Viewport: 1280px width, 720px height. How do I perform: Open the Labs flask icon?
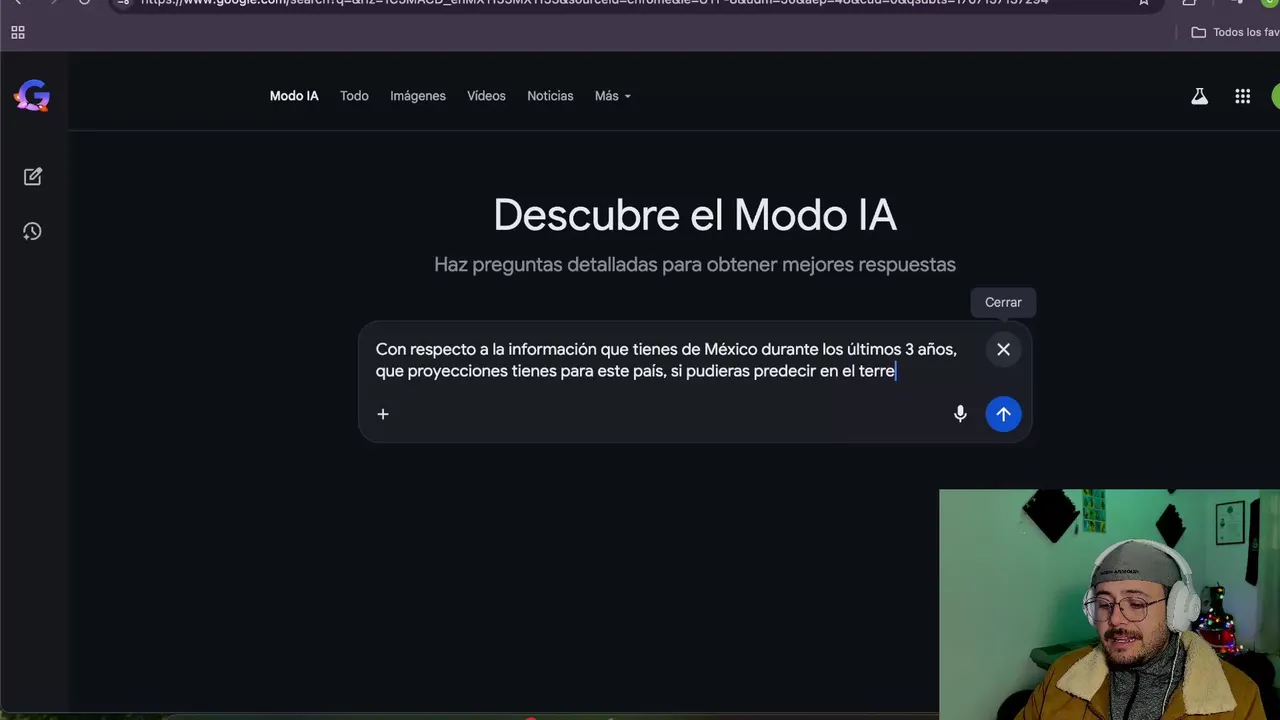tap(1199, 96)
